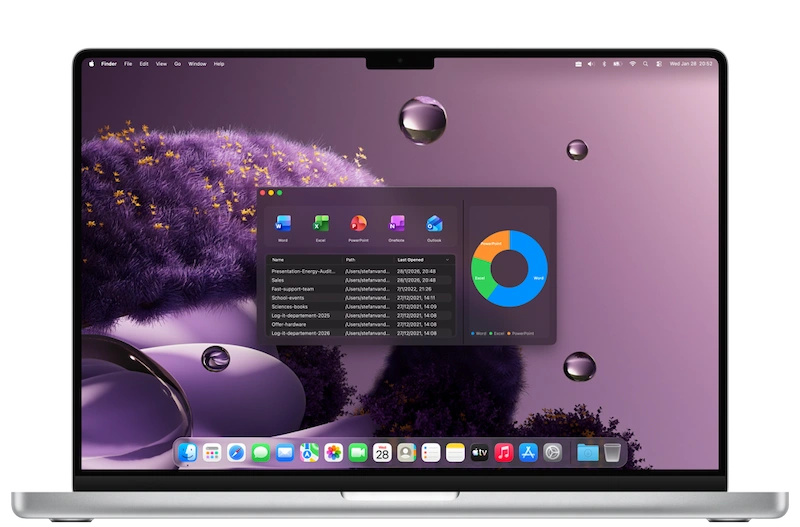Click the 7/1/2022, 21:26 date cell
800x527 pixels.
(414, 289)
